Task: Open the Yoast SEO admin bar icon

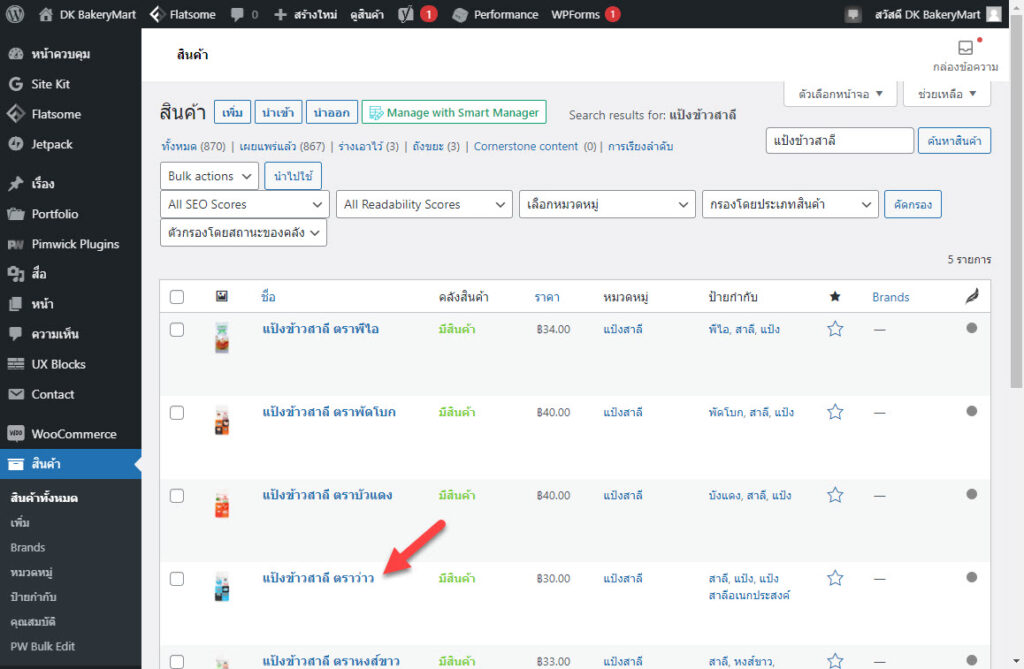Action: 407,14
